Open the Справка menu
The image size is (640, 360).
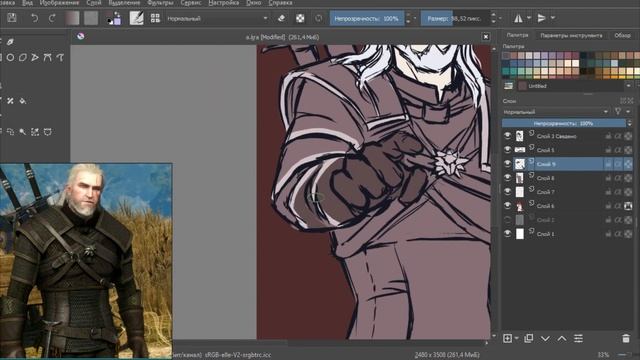pyautogui.click(x=280, y=3)
